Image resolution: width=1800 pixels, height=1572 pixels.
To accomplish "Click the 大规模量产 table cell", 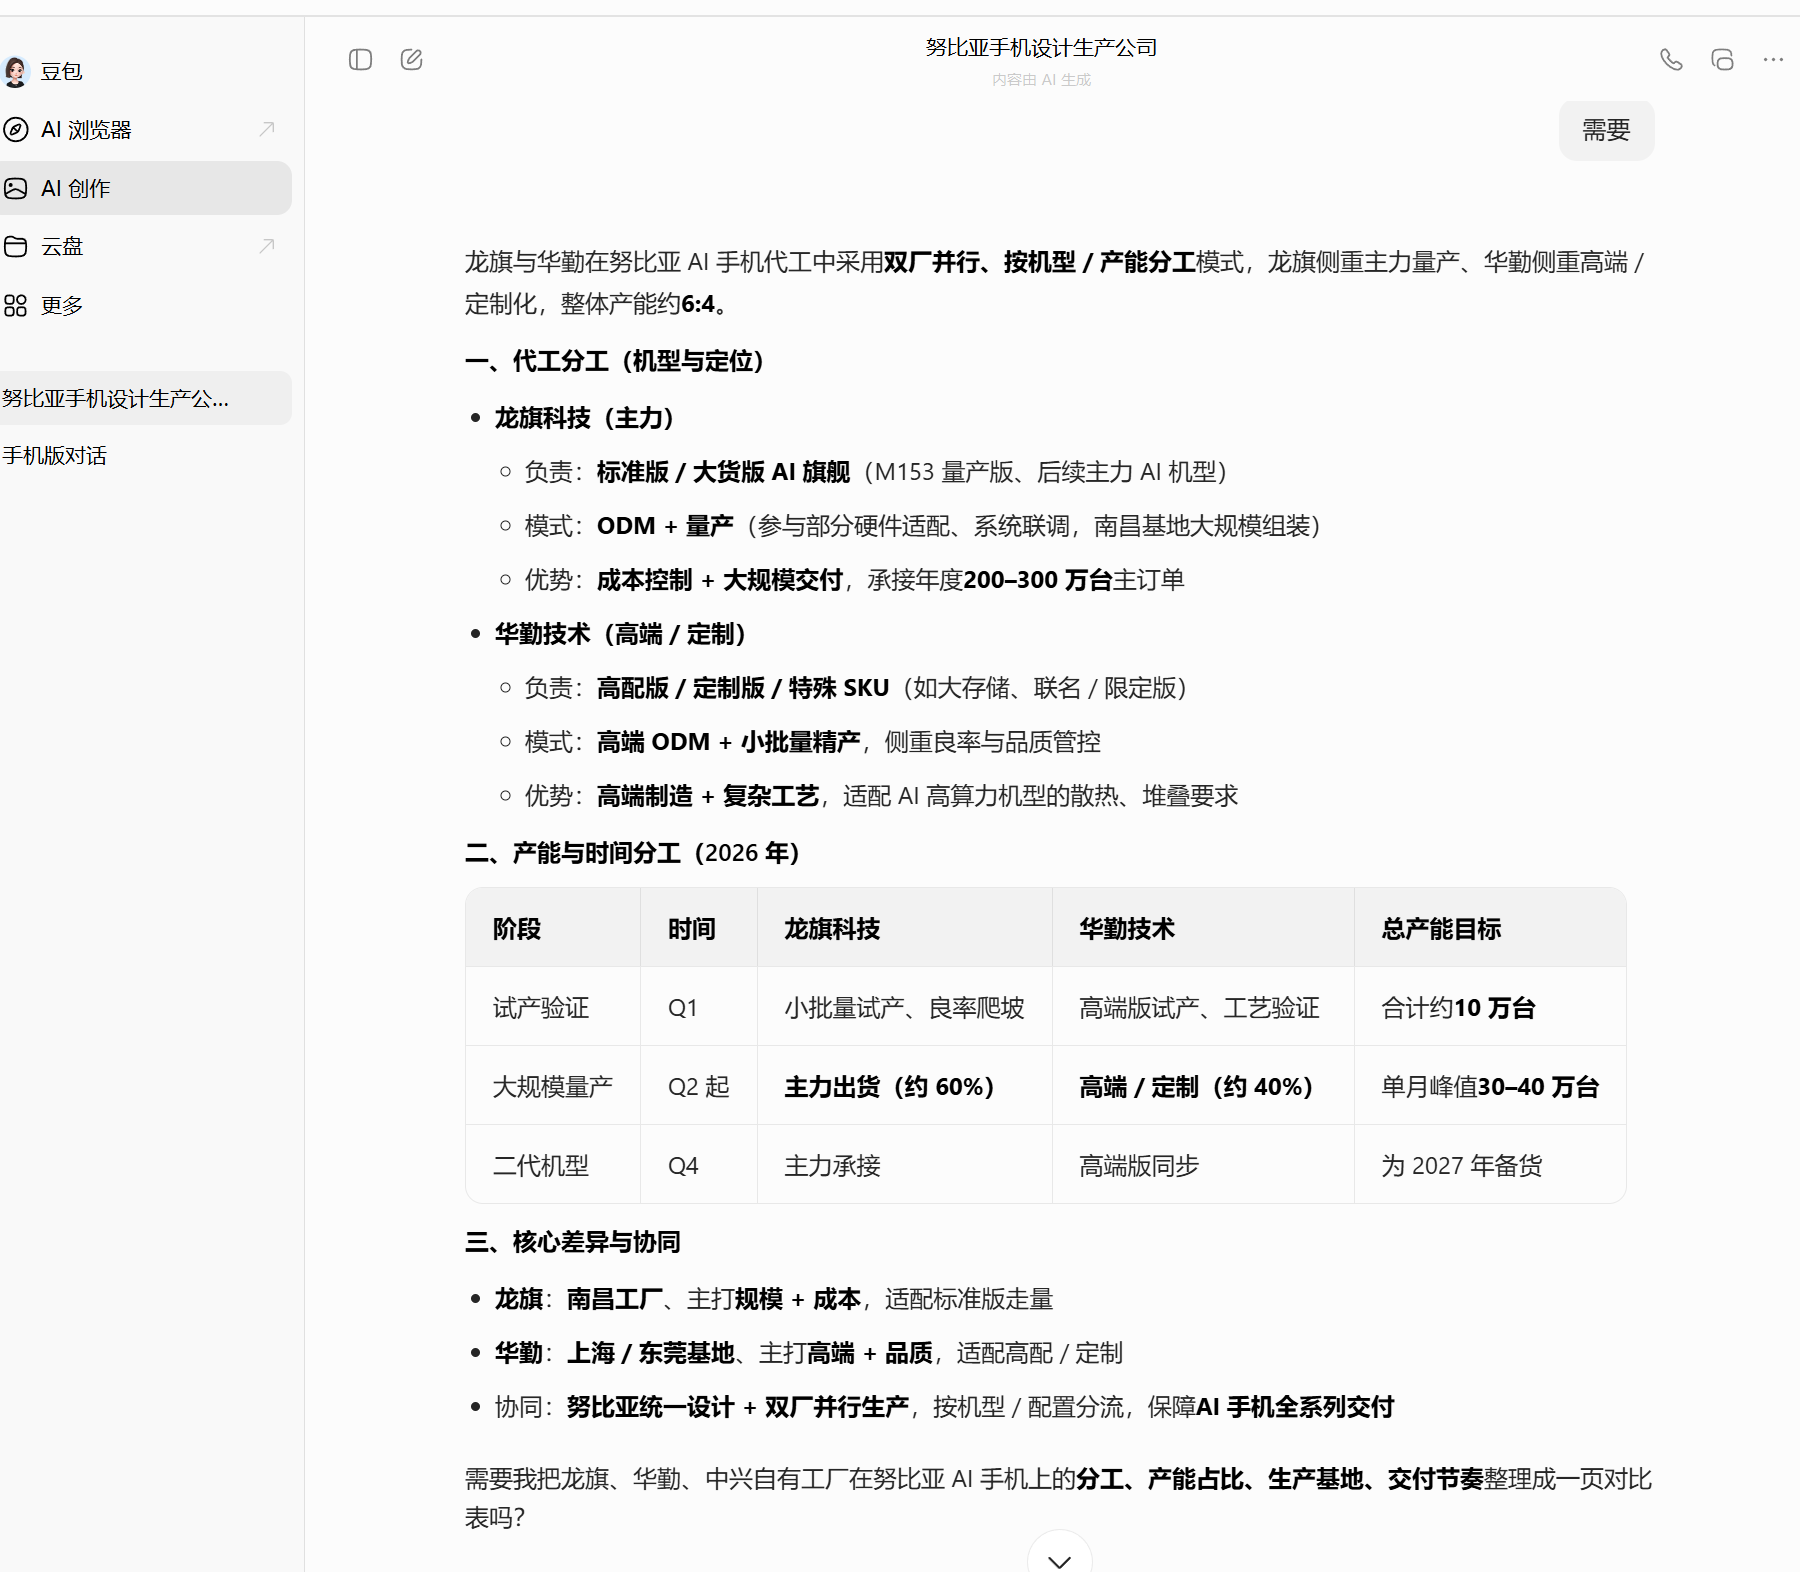I will click(x=553, y=1087).
